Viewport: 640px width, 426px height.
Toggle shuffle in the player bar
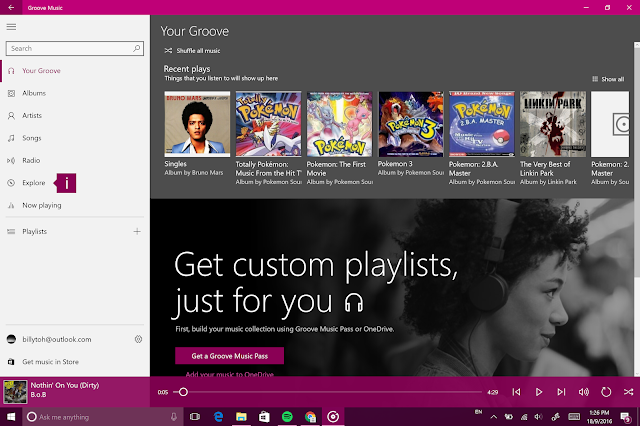pyautogui.click(x=629, y=392)
